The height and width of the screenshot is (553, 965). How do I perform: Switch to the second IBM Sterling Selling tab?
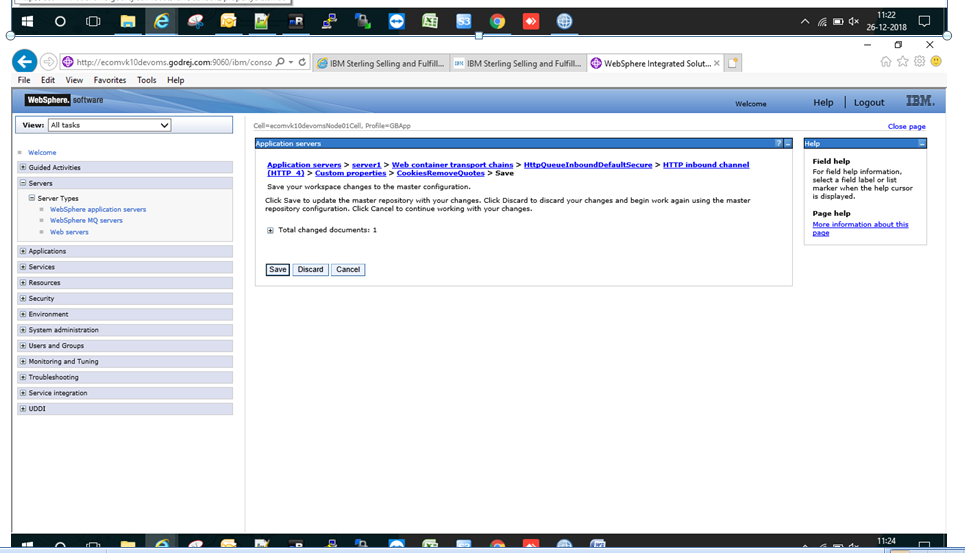[518, 63]
